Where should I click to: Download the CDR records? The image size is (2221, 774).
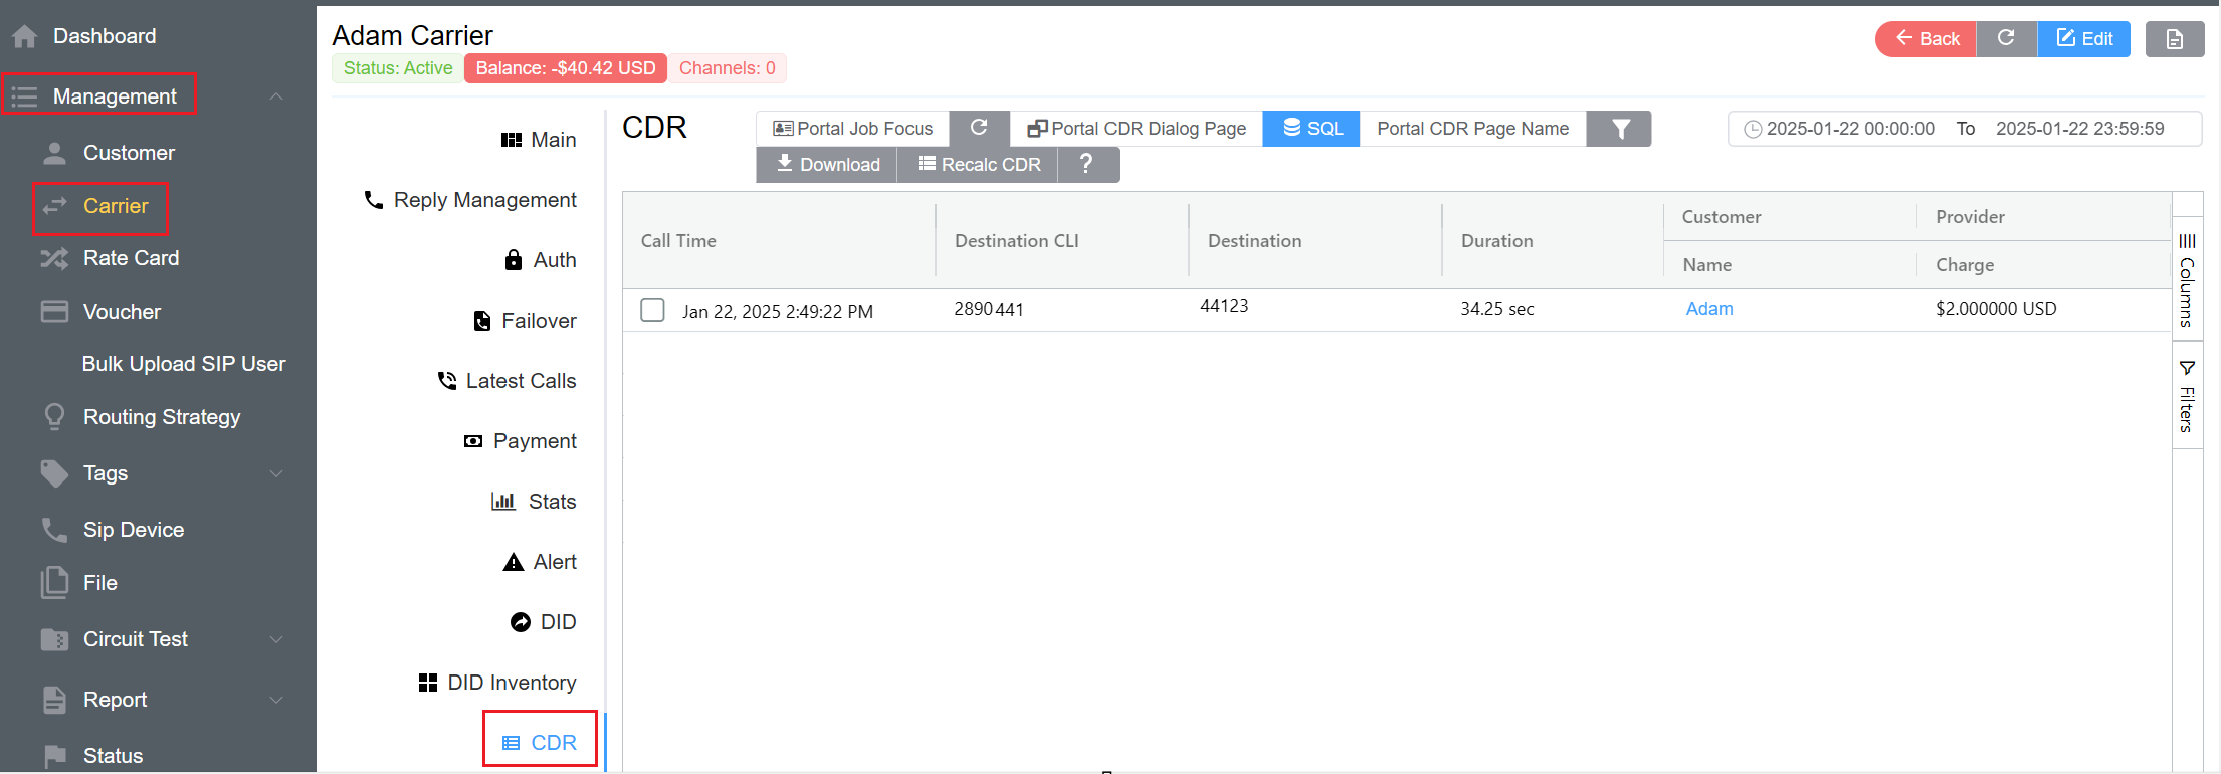[827, 164]
